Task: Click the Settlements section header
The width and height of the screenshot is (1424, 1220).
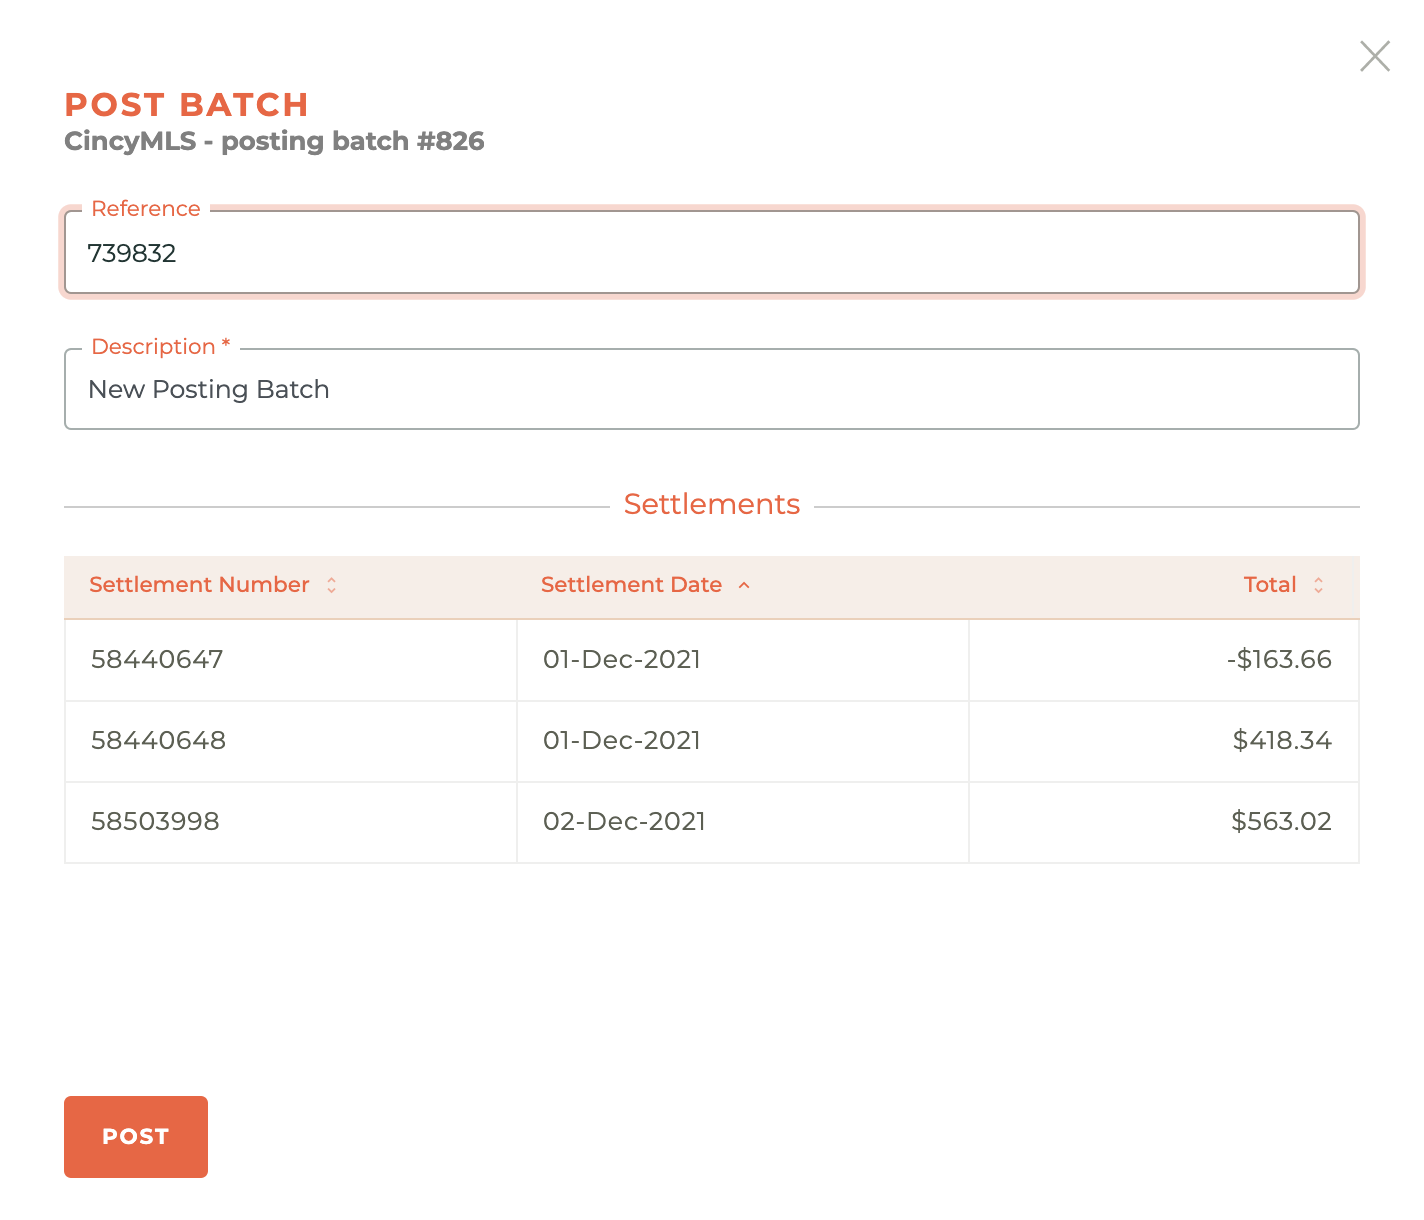Action: [712, 504]
